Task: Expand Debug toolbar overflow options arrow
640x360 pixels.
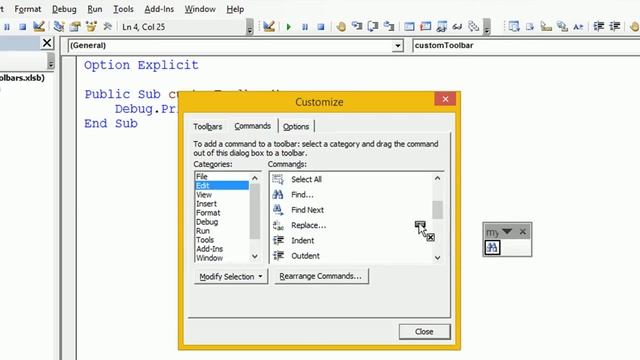Action: (x=487, y=28)
